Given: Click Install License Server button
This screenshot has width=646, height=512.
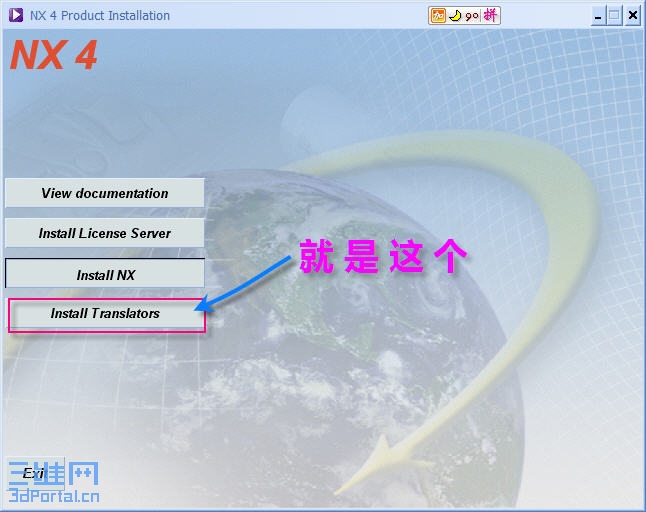Looking at the screenshot, I should (105, 233).
